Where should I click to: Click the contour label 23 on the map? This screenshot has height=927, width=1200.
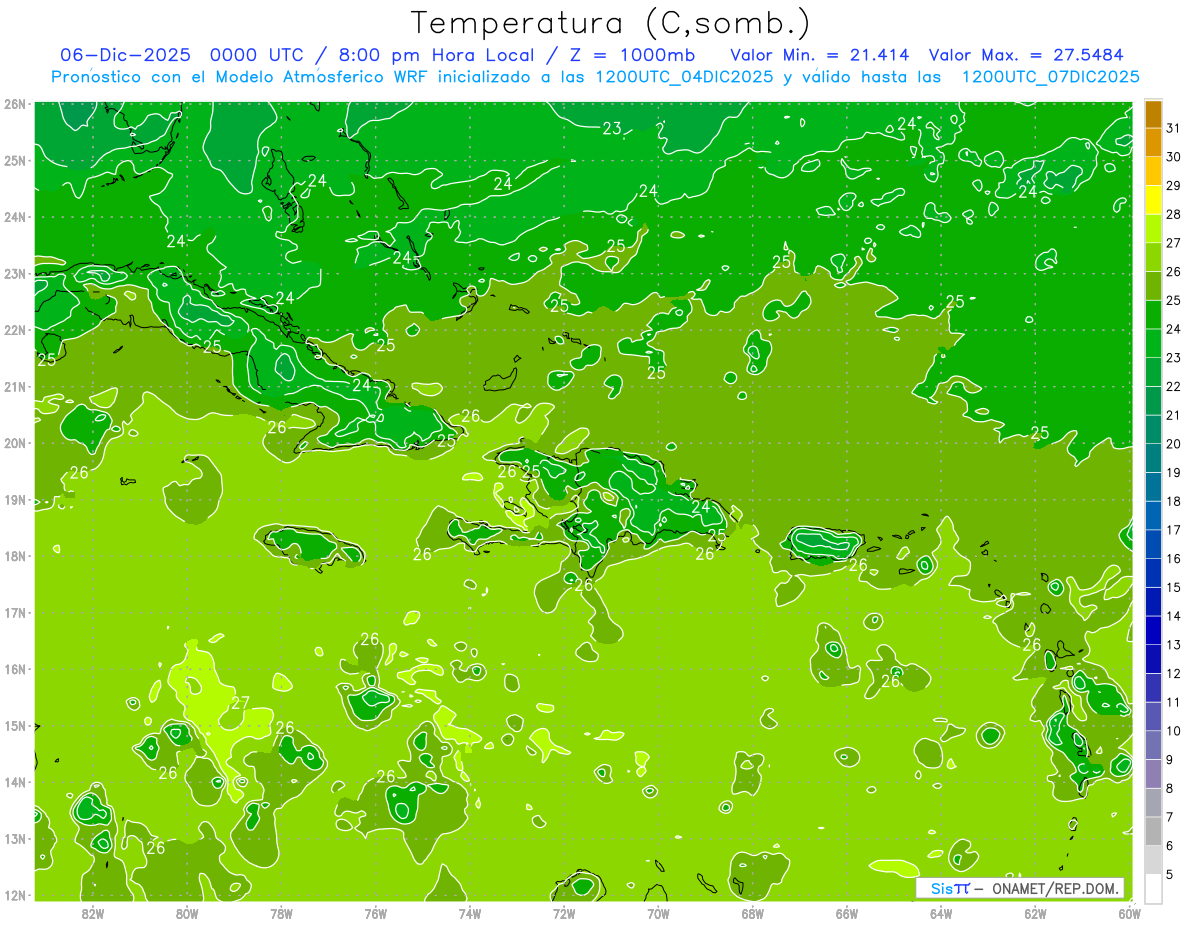(612, 127)
